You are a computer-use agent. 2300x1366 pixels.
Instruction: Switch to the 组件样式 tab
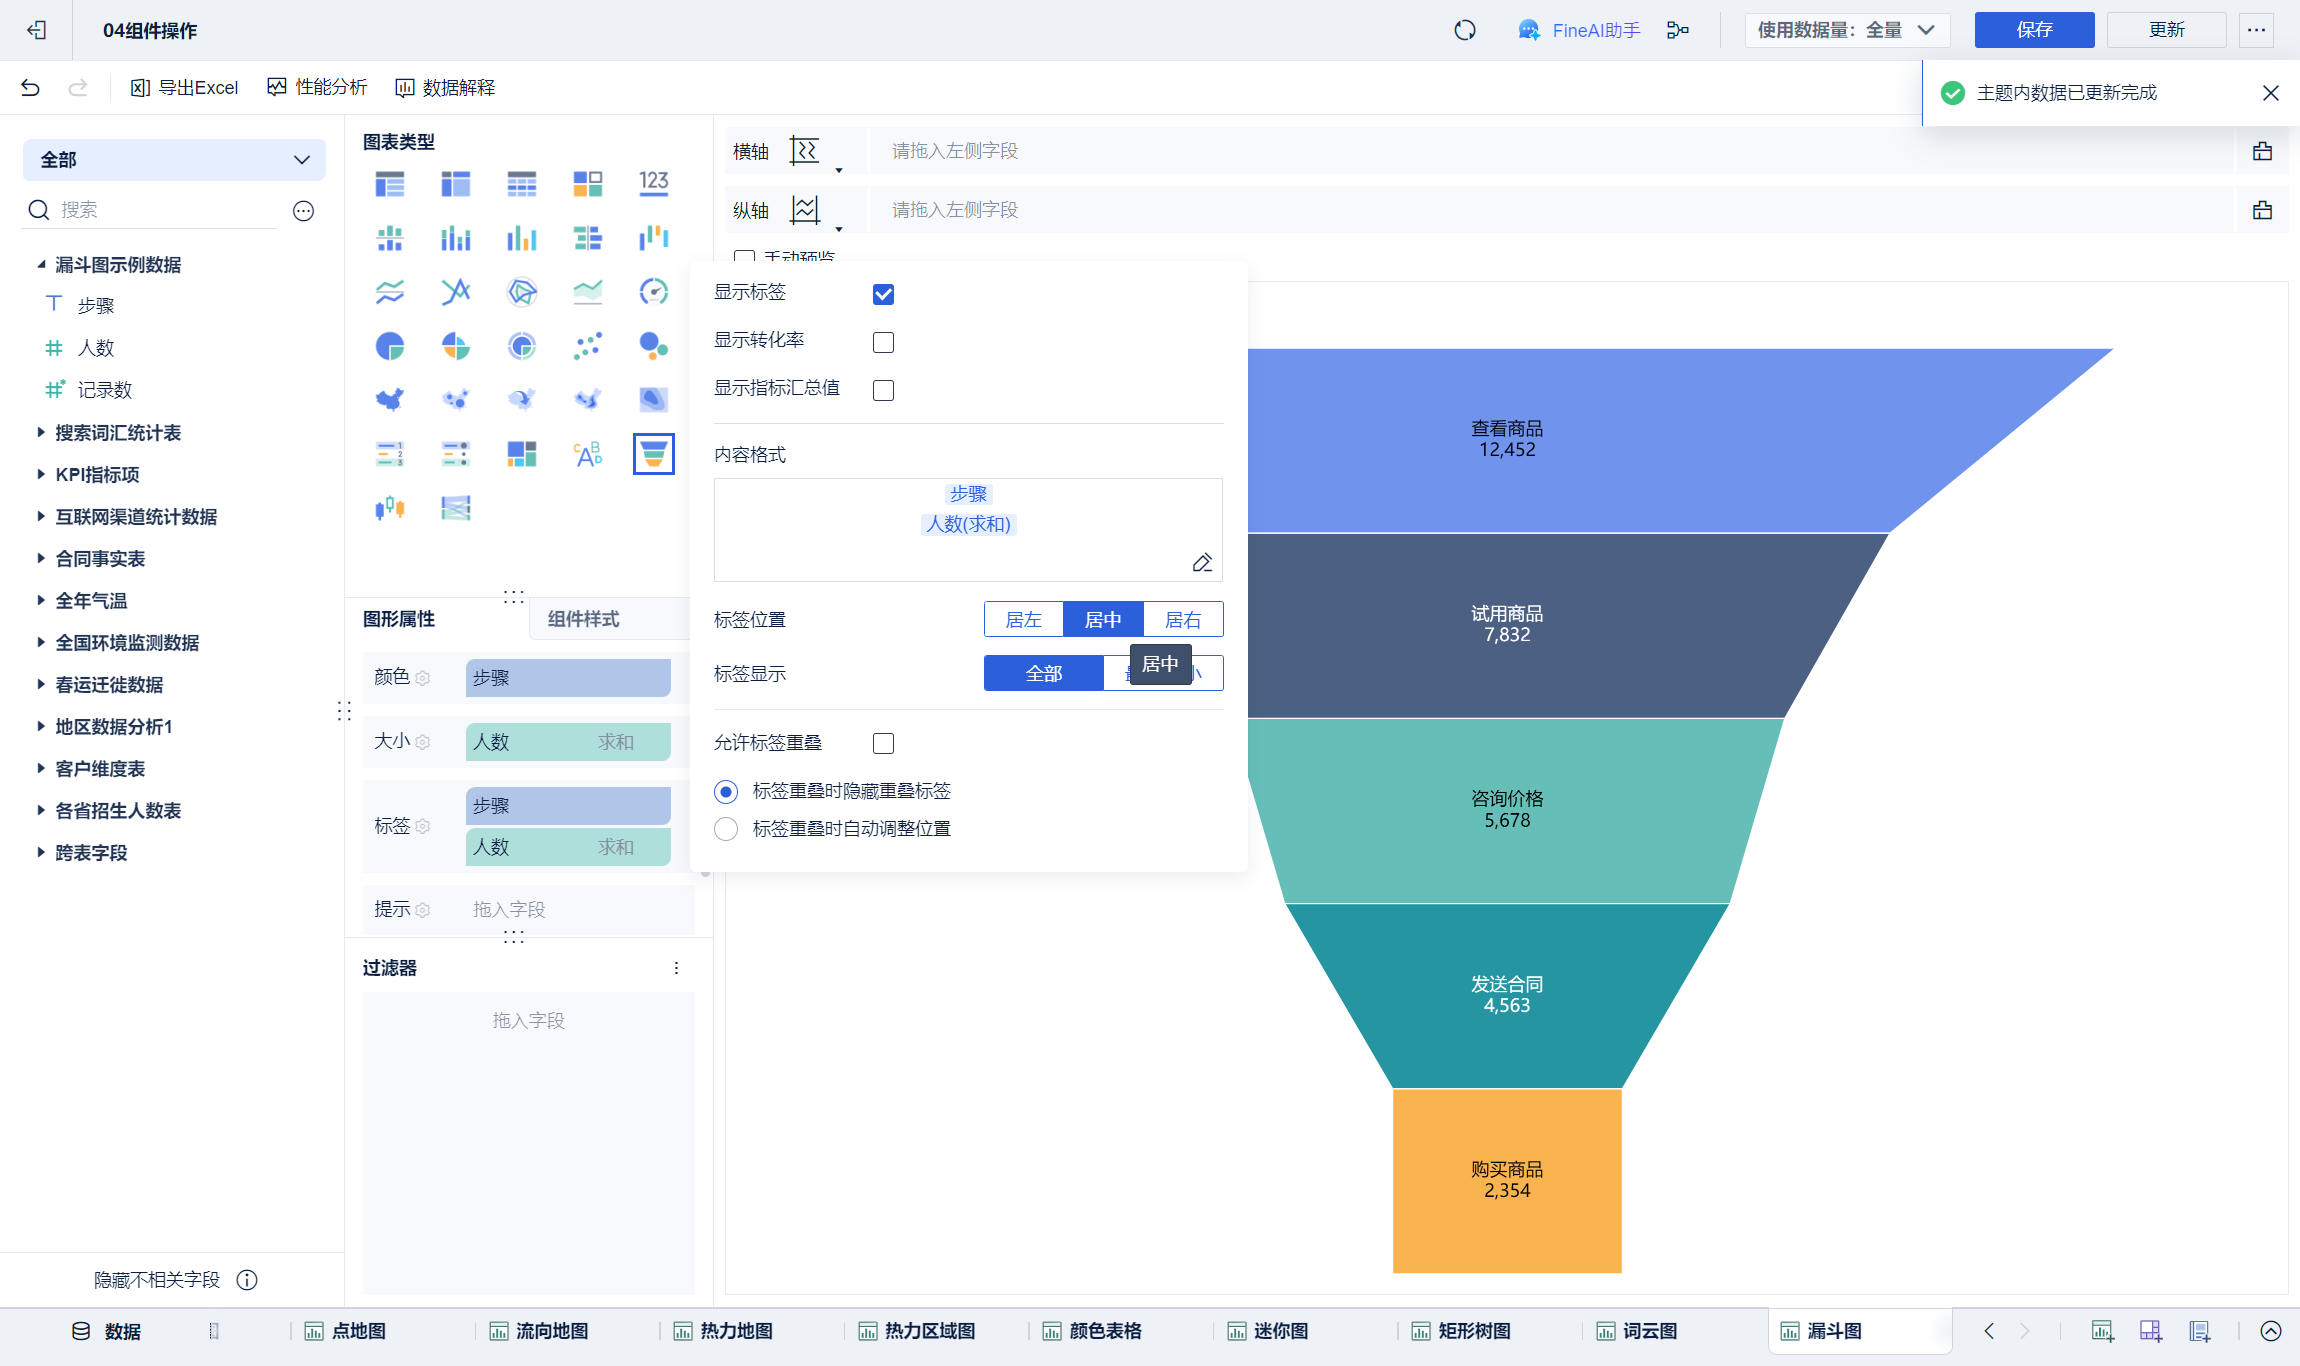click(583, 619)
